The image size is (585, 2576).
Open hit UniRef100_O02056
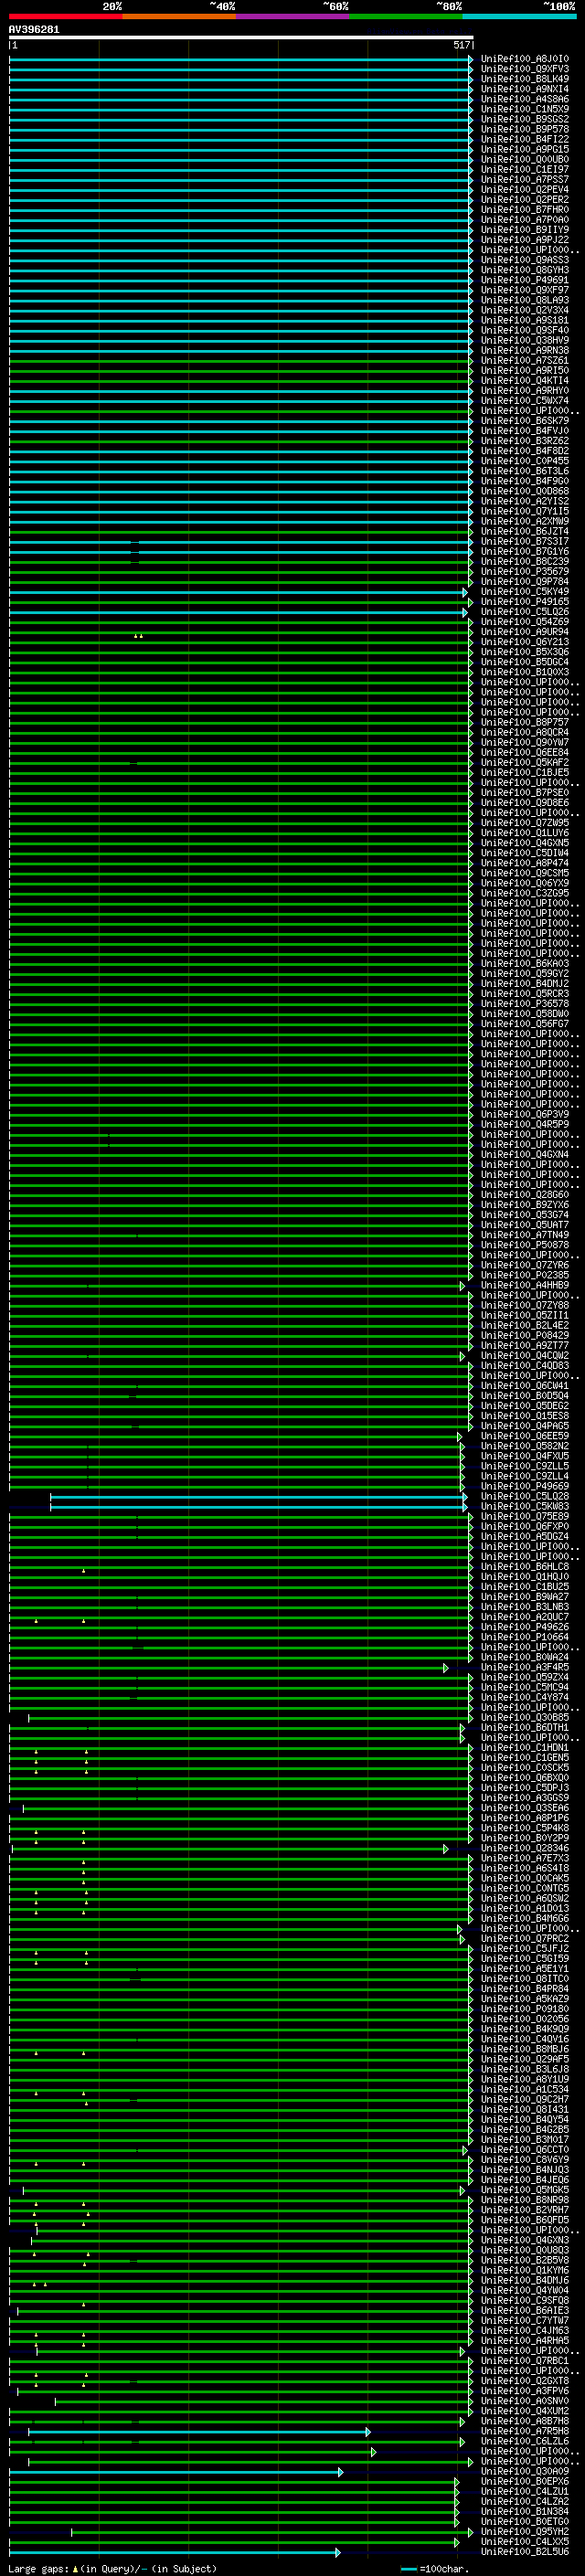tap(525, 2019)
